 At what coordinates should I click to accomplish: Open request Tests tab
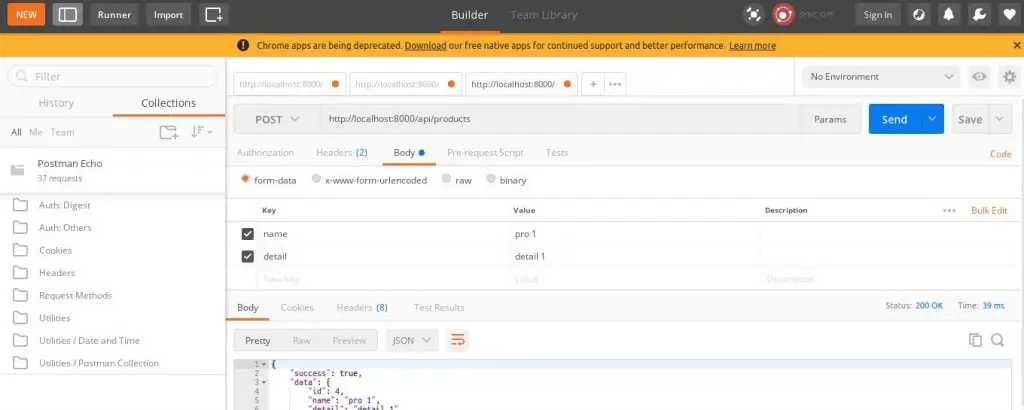[557, 153]
